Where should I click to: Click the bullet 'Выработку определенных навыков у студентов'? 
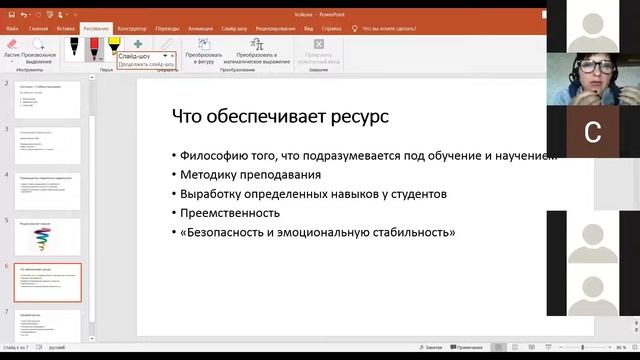[313, 194]
